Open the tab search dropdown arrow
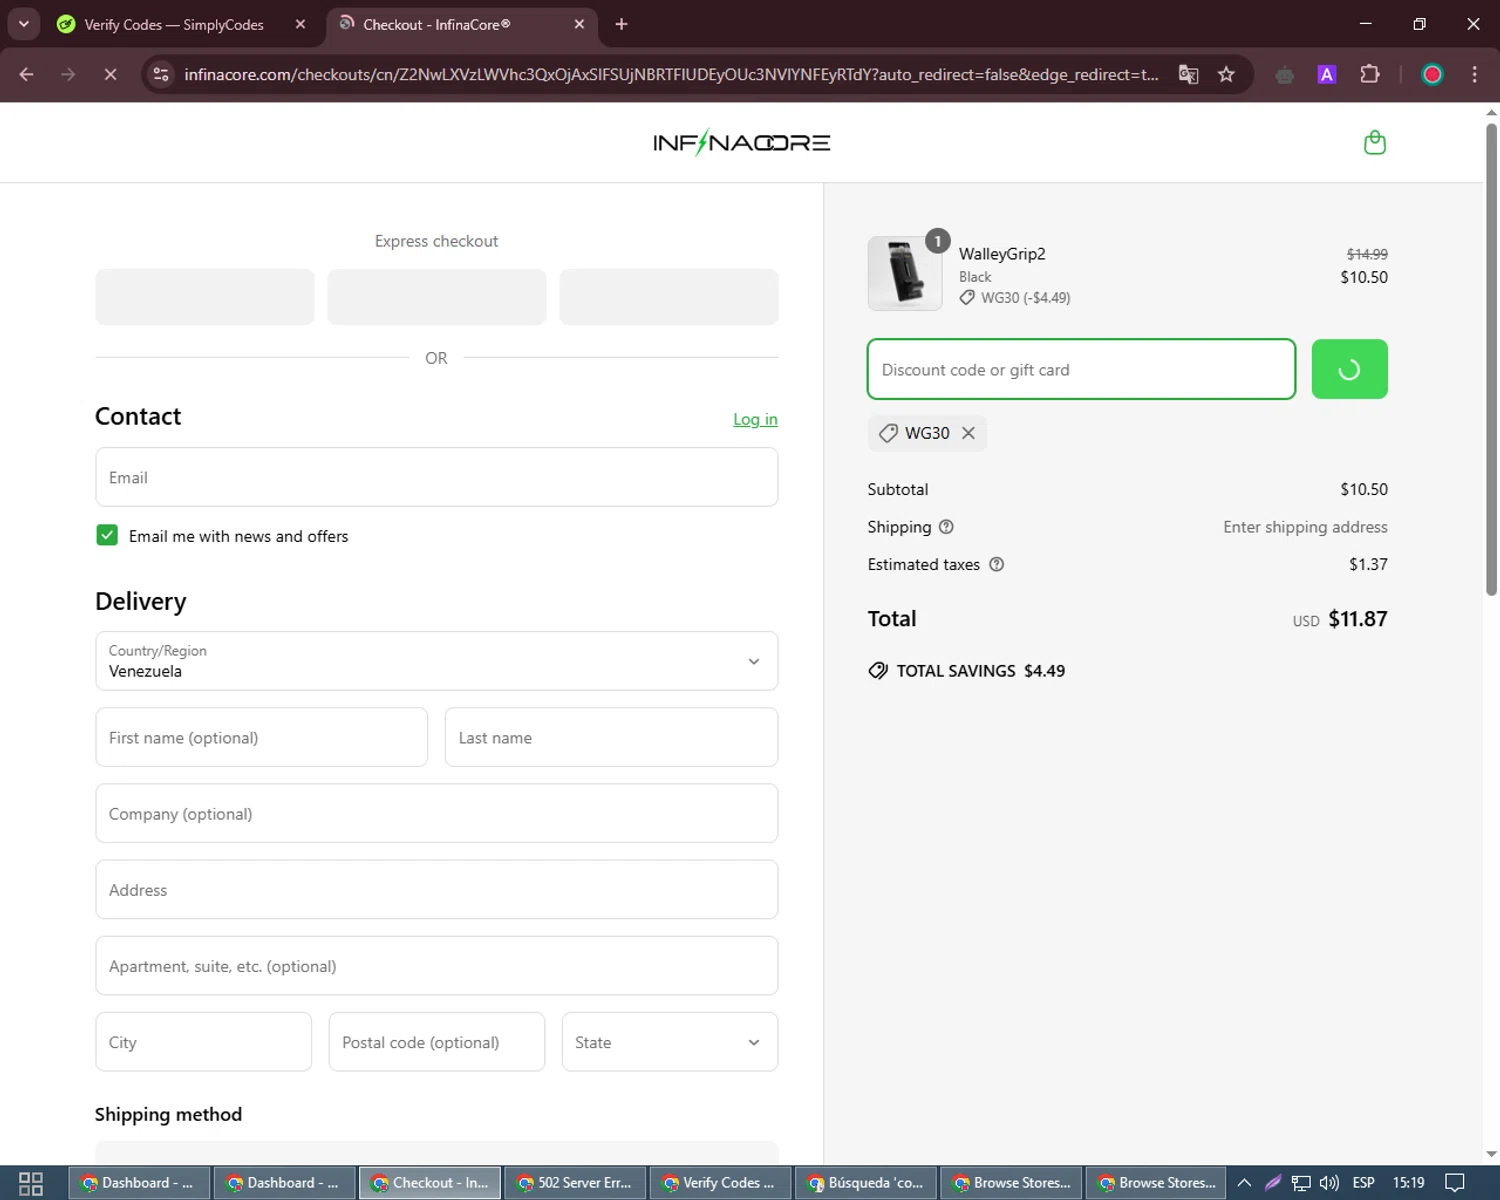1500x1200 pixels. tap(23, 24)
